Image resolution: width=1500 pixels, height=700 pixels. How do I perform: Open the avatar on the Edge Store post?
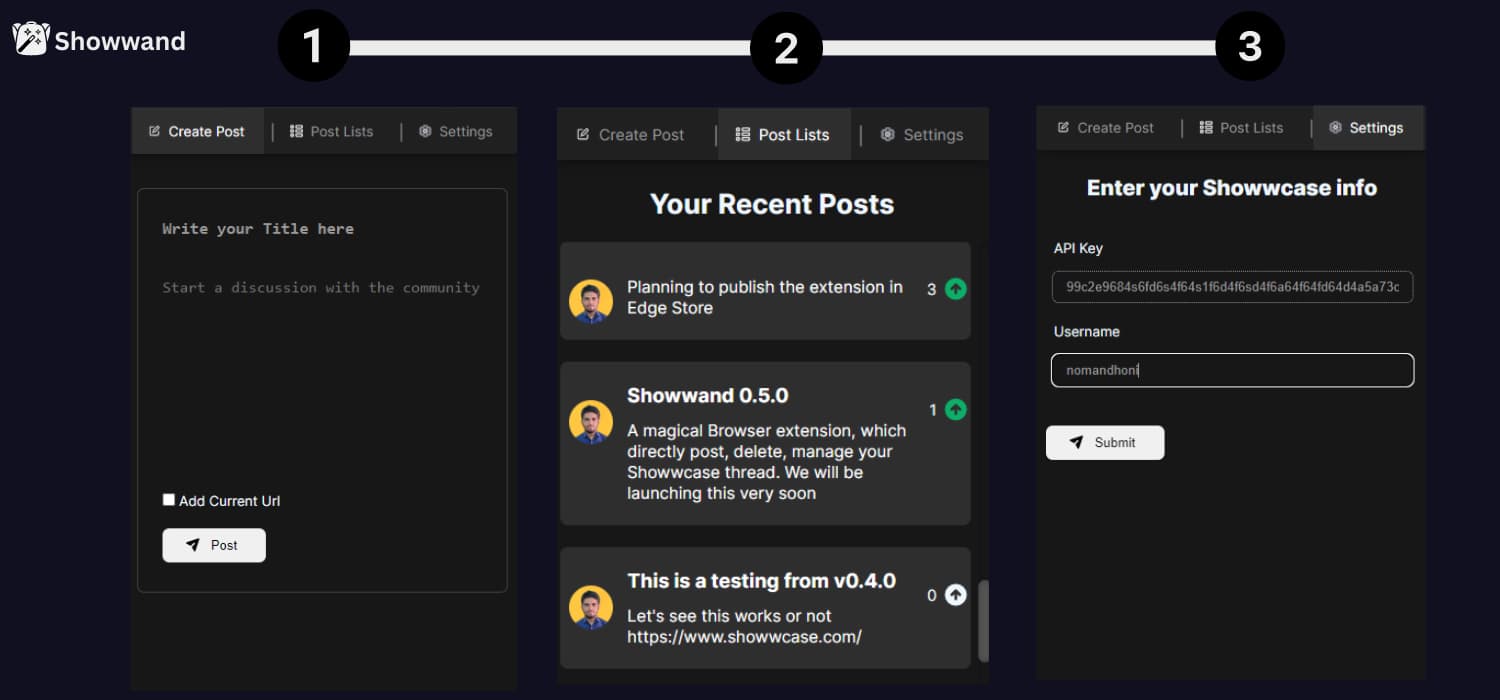click(591, 301)
